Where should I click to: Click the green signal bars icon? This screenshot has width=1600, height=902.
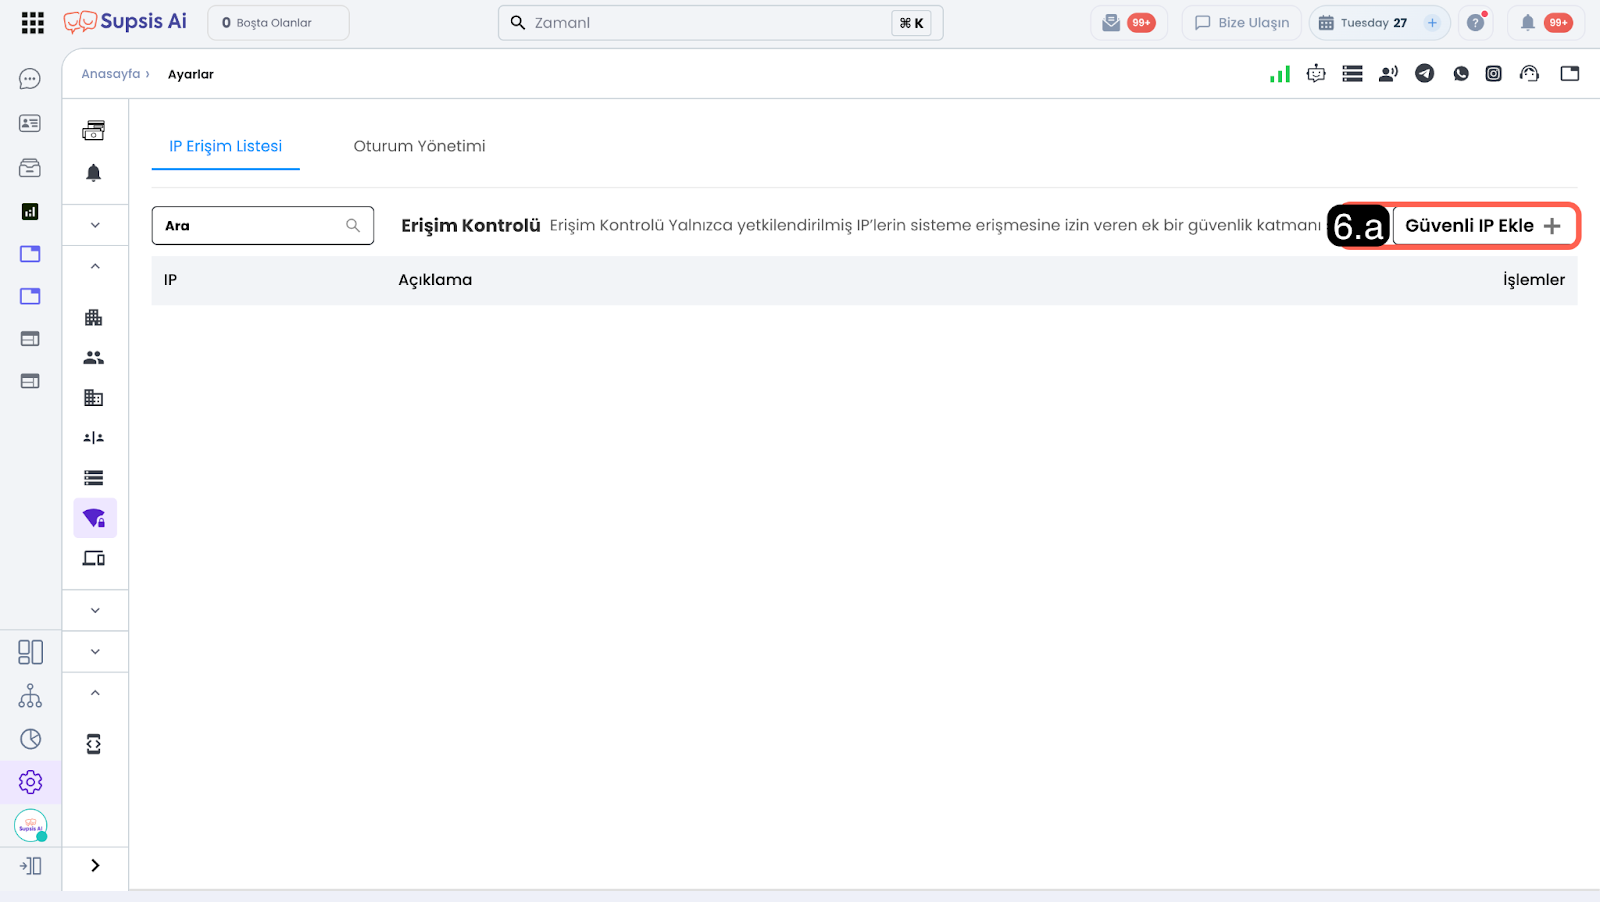(x=1279, y=74)
